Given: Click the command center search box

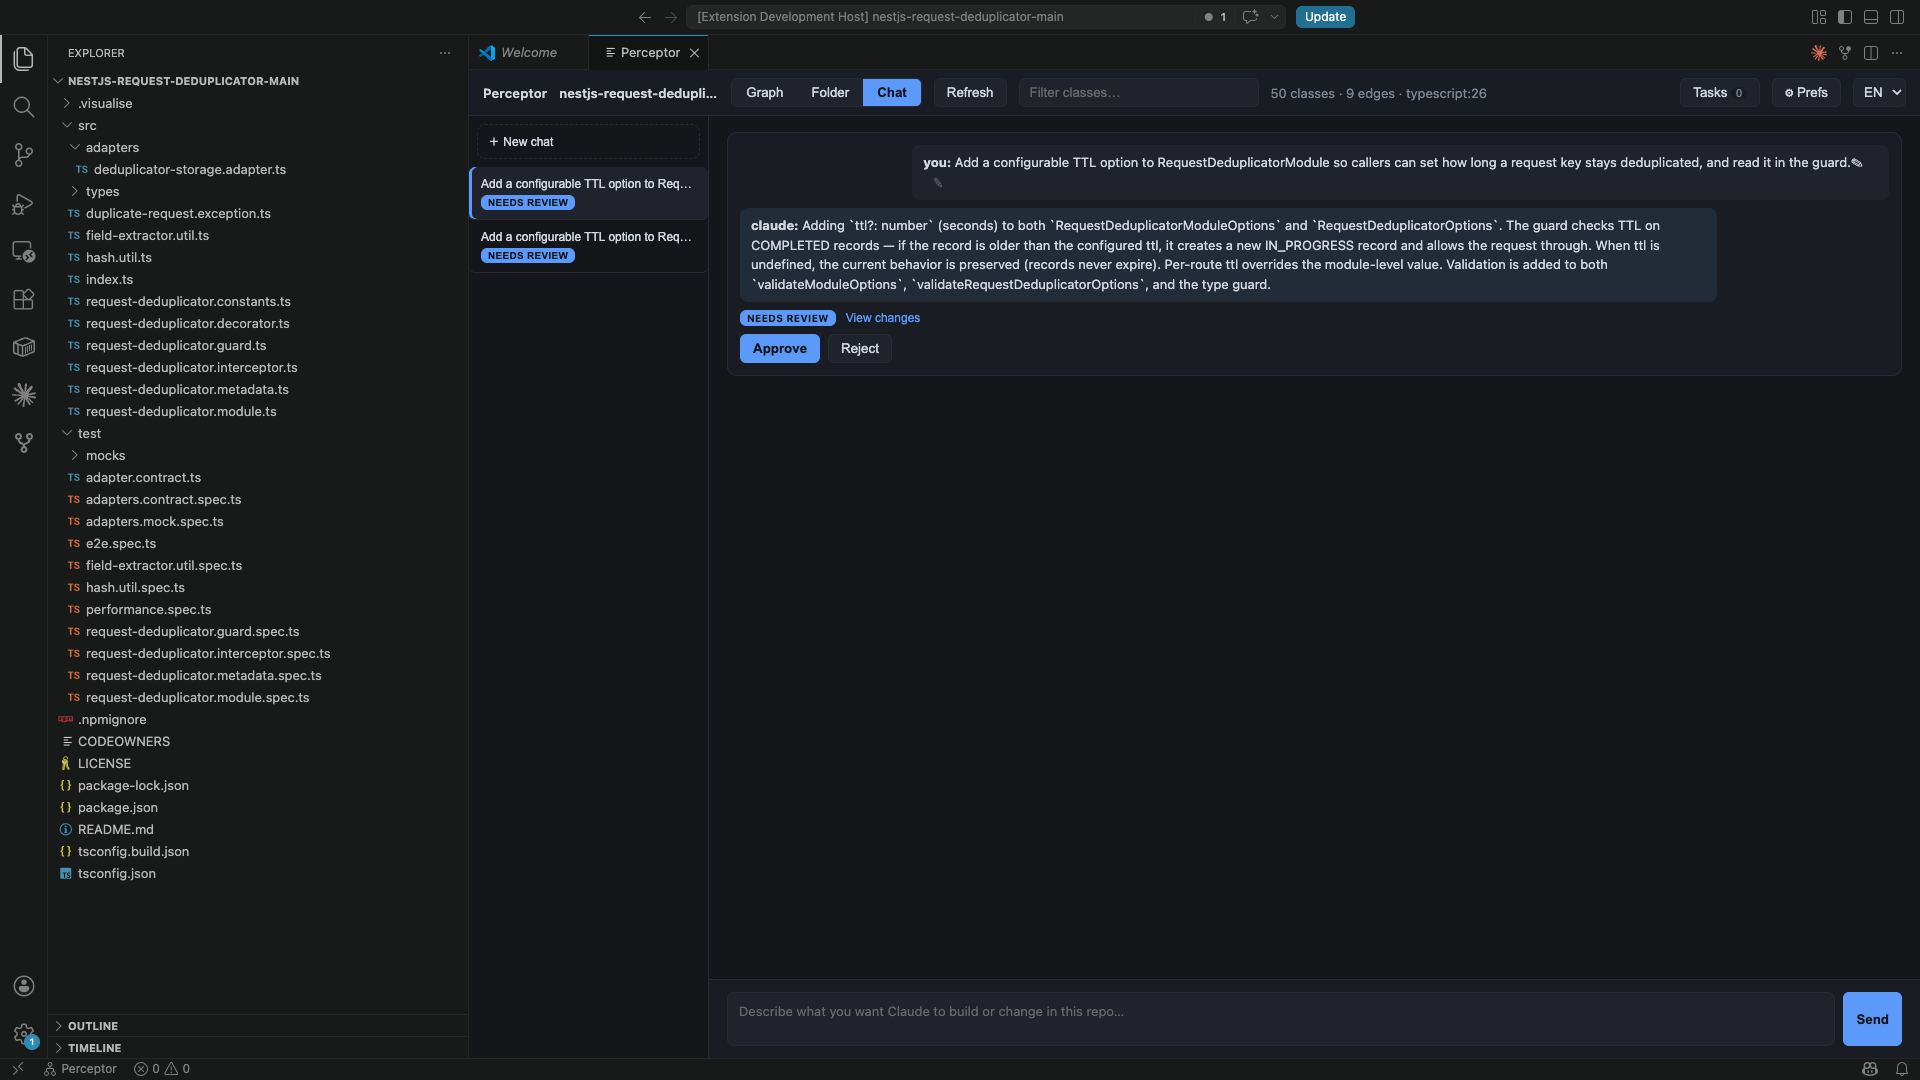Looking at the screenshot, I should click(940, 17).
